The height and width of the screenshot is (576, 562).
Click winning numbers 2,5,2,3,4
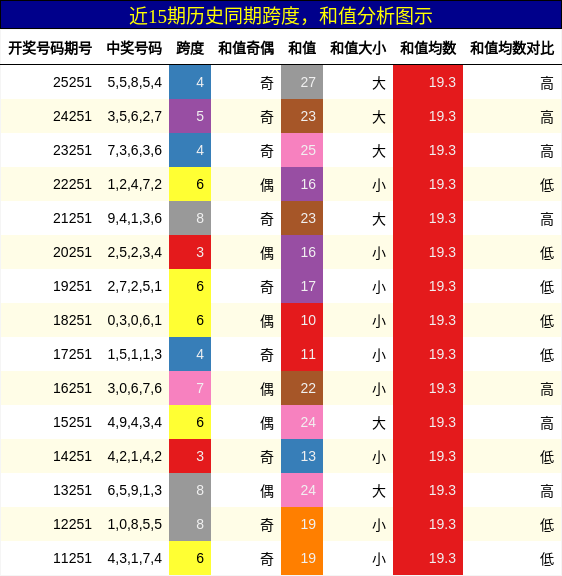(134, 252)
